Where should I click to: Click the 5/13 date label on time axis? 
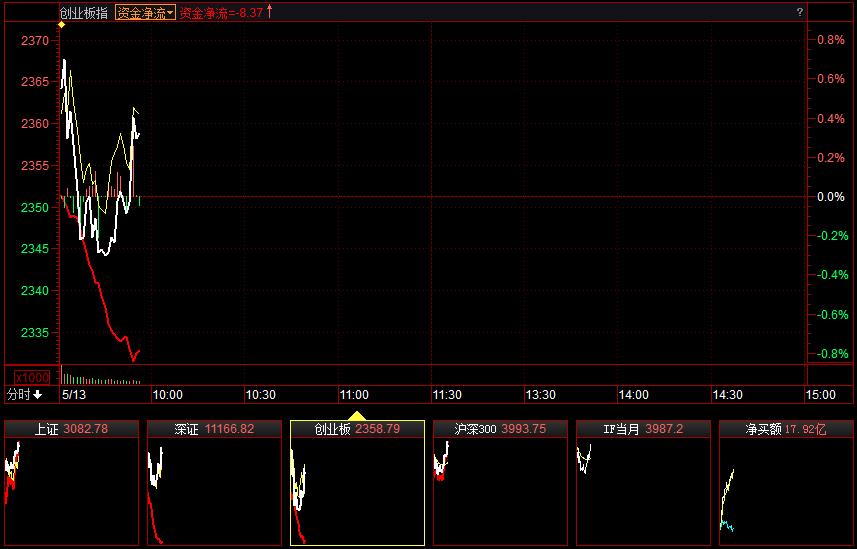tap(76, 395)
